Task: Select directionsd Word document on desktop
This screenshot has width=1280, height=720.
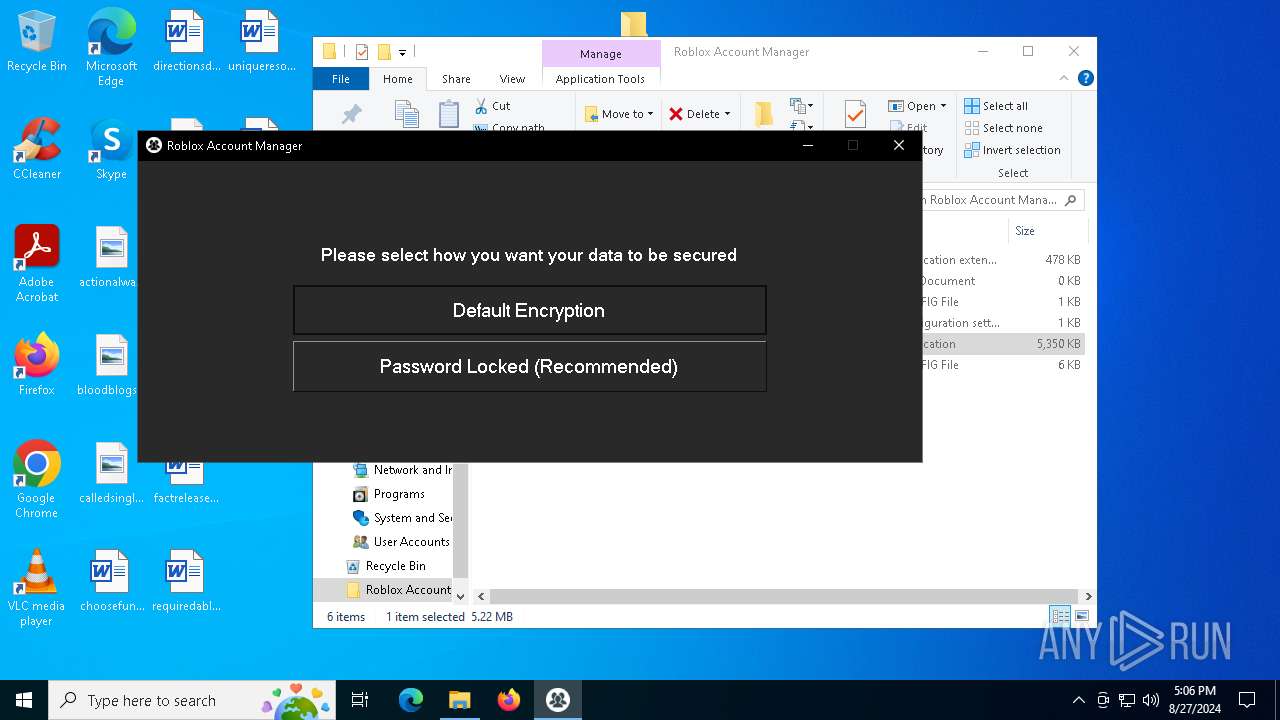Action: coord(185,42)
